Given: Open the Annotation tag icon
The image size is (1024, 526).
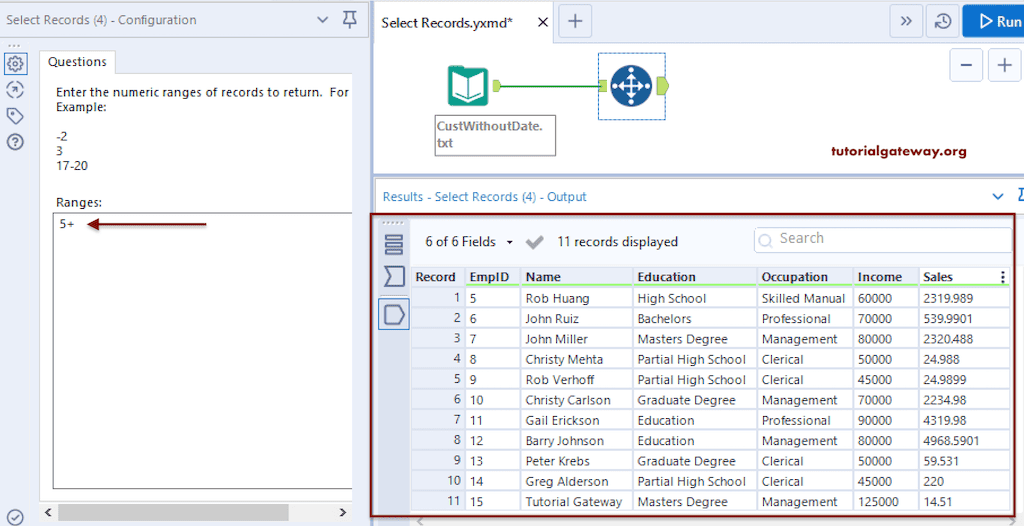Looking at the screenshot, I should tap(15, 116).
